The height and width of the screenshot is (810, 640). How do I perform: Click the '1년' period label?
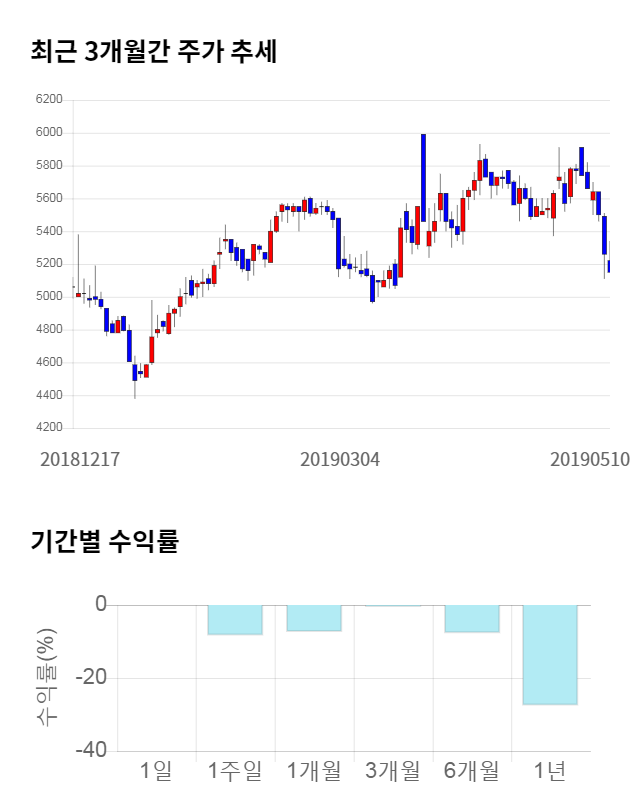tap(551, 771)
